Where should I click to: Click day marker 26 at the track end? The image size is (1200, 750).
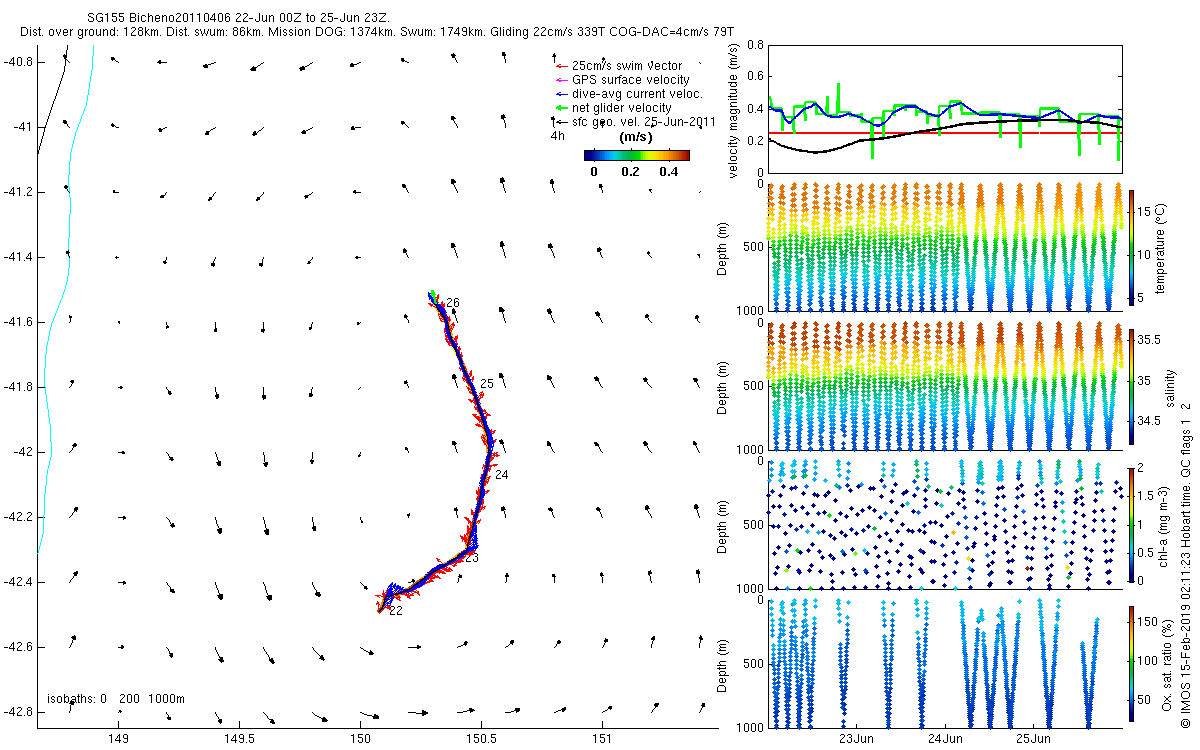coord(453,303)
